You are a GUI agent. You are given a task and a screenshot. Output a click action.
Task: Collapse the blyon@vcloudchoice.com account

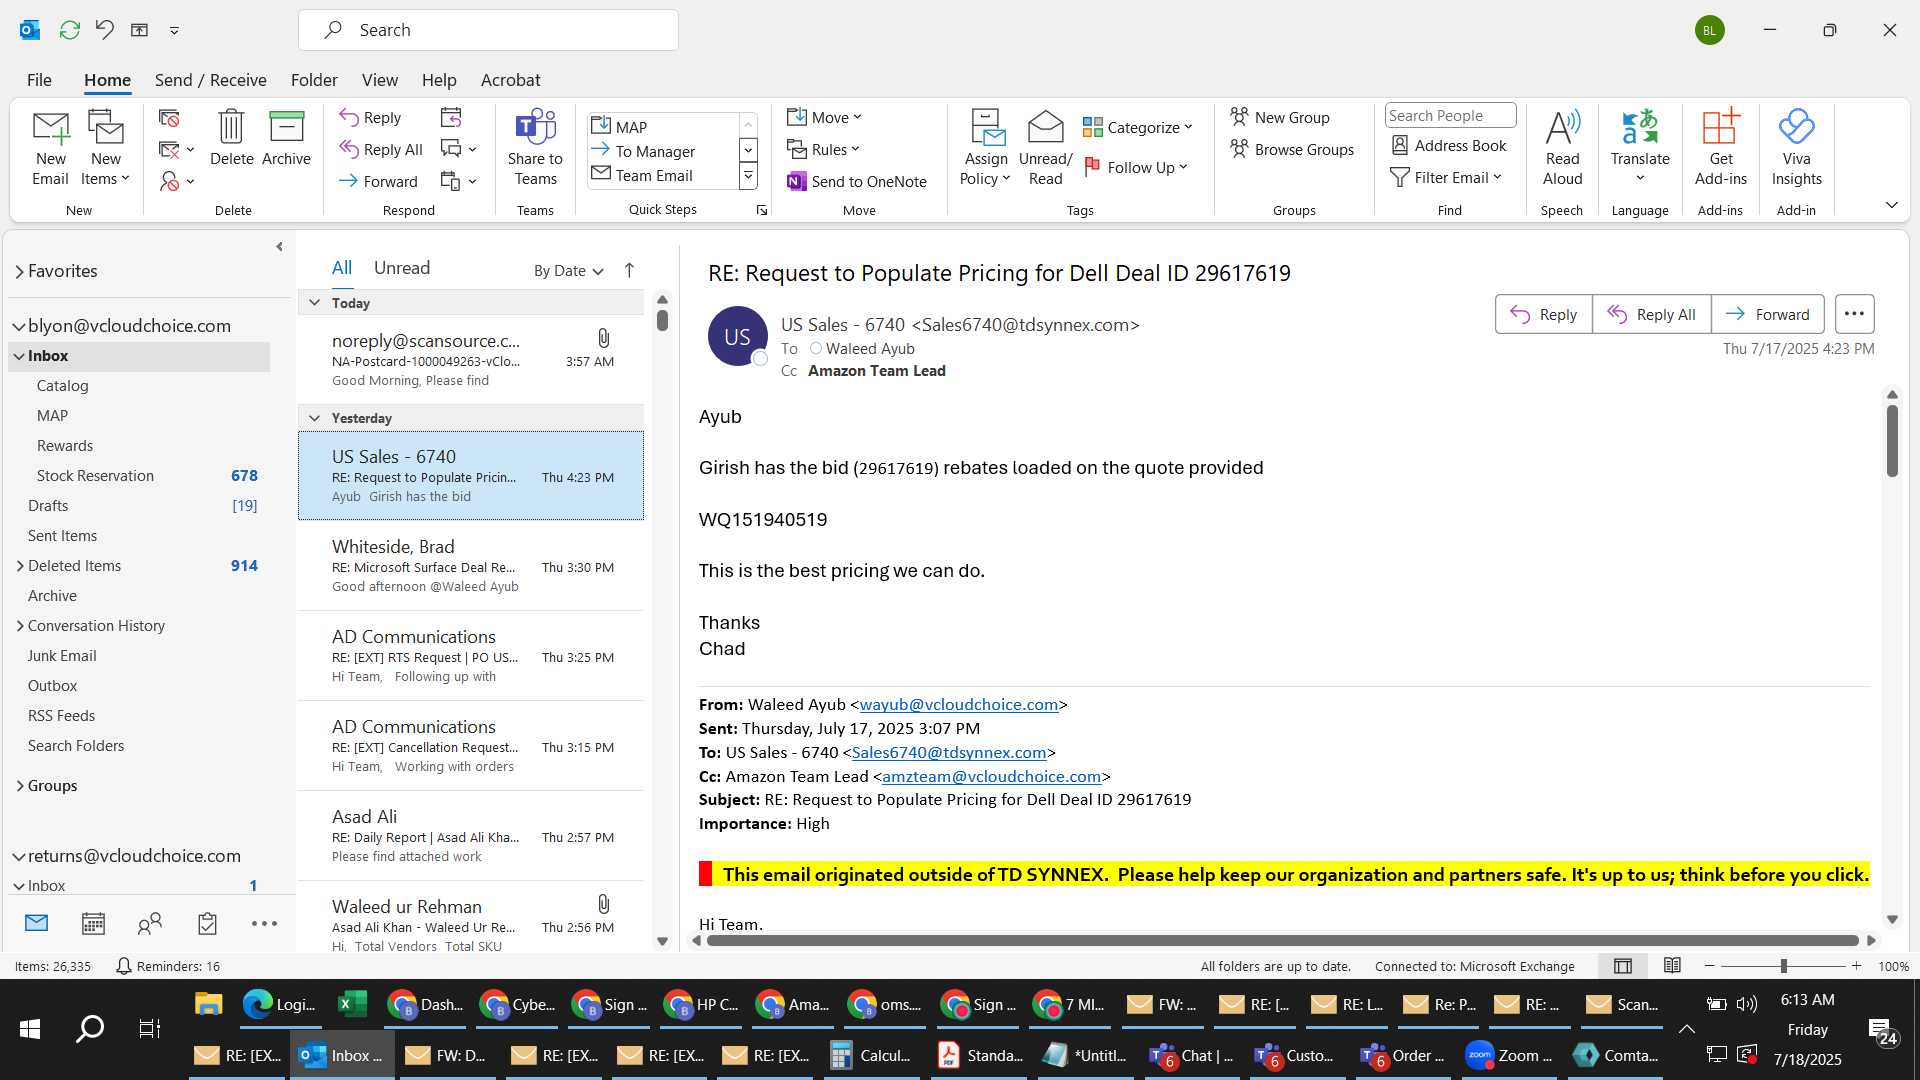(x=19, y=327)
